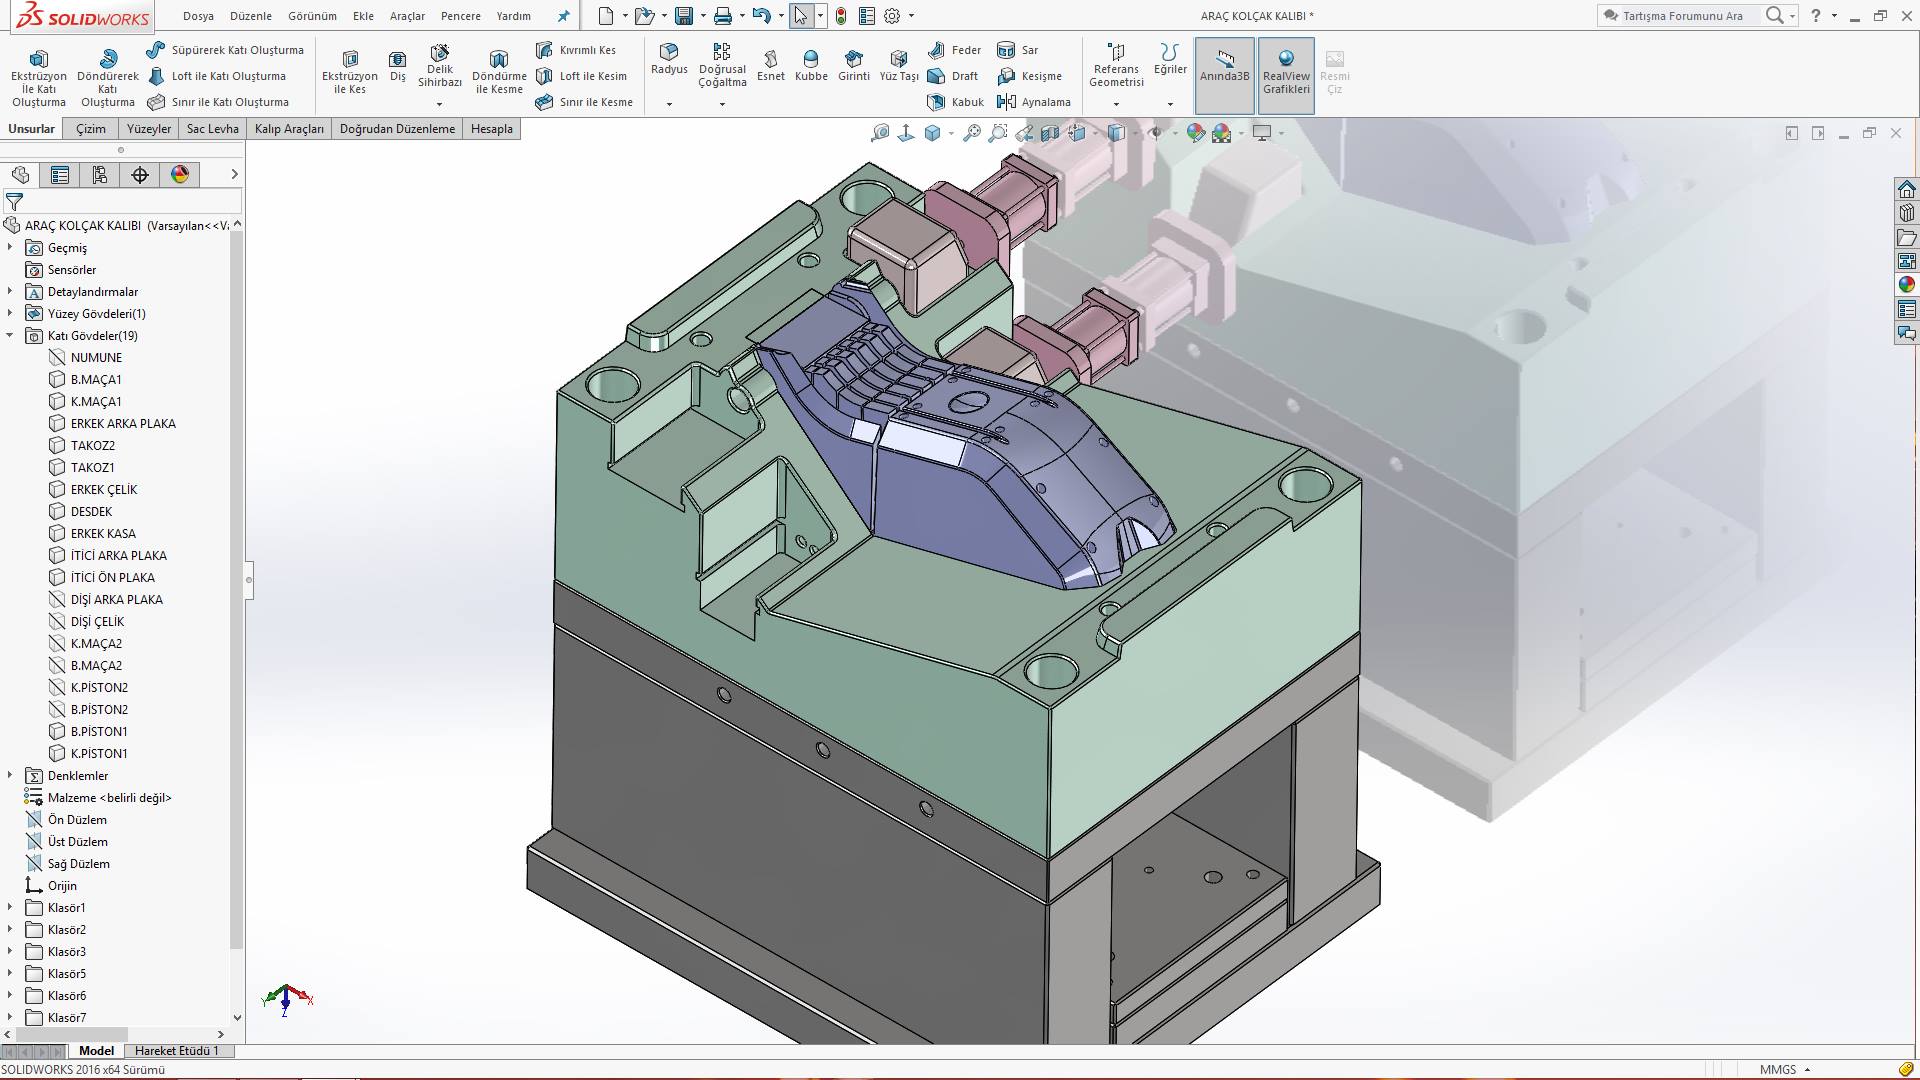1920x1080 pixels.
Task: Select the Kubbe dome tool
Action: [x=811, y=66]
